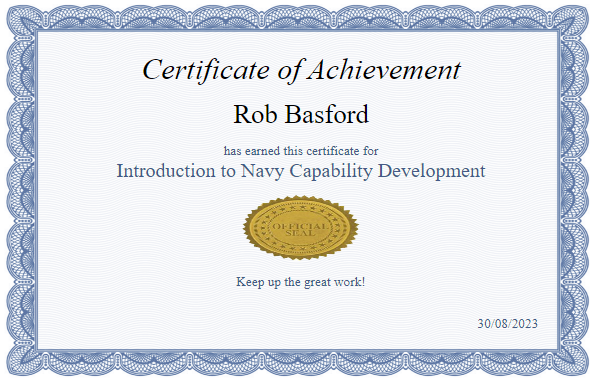The width and height of the screenshot is (595, 380).
Task: Click the has earned this certificate for line
Action: pyautogui.click(x=301, y=151)
